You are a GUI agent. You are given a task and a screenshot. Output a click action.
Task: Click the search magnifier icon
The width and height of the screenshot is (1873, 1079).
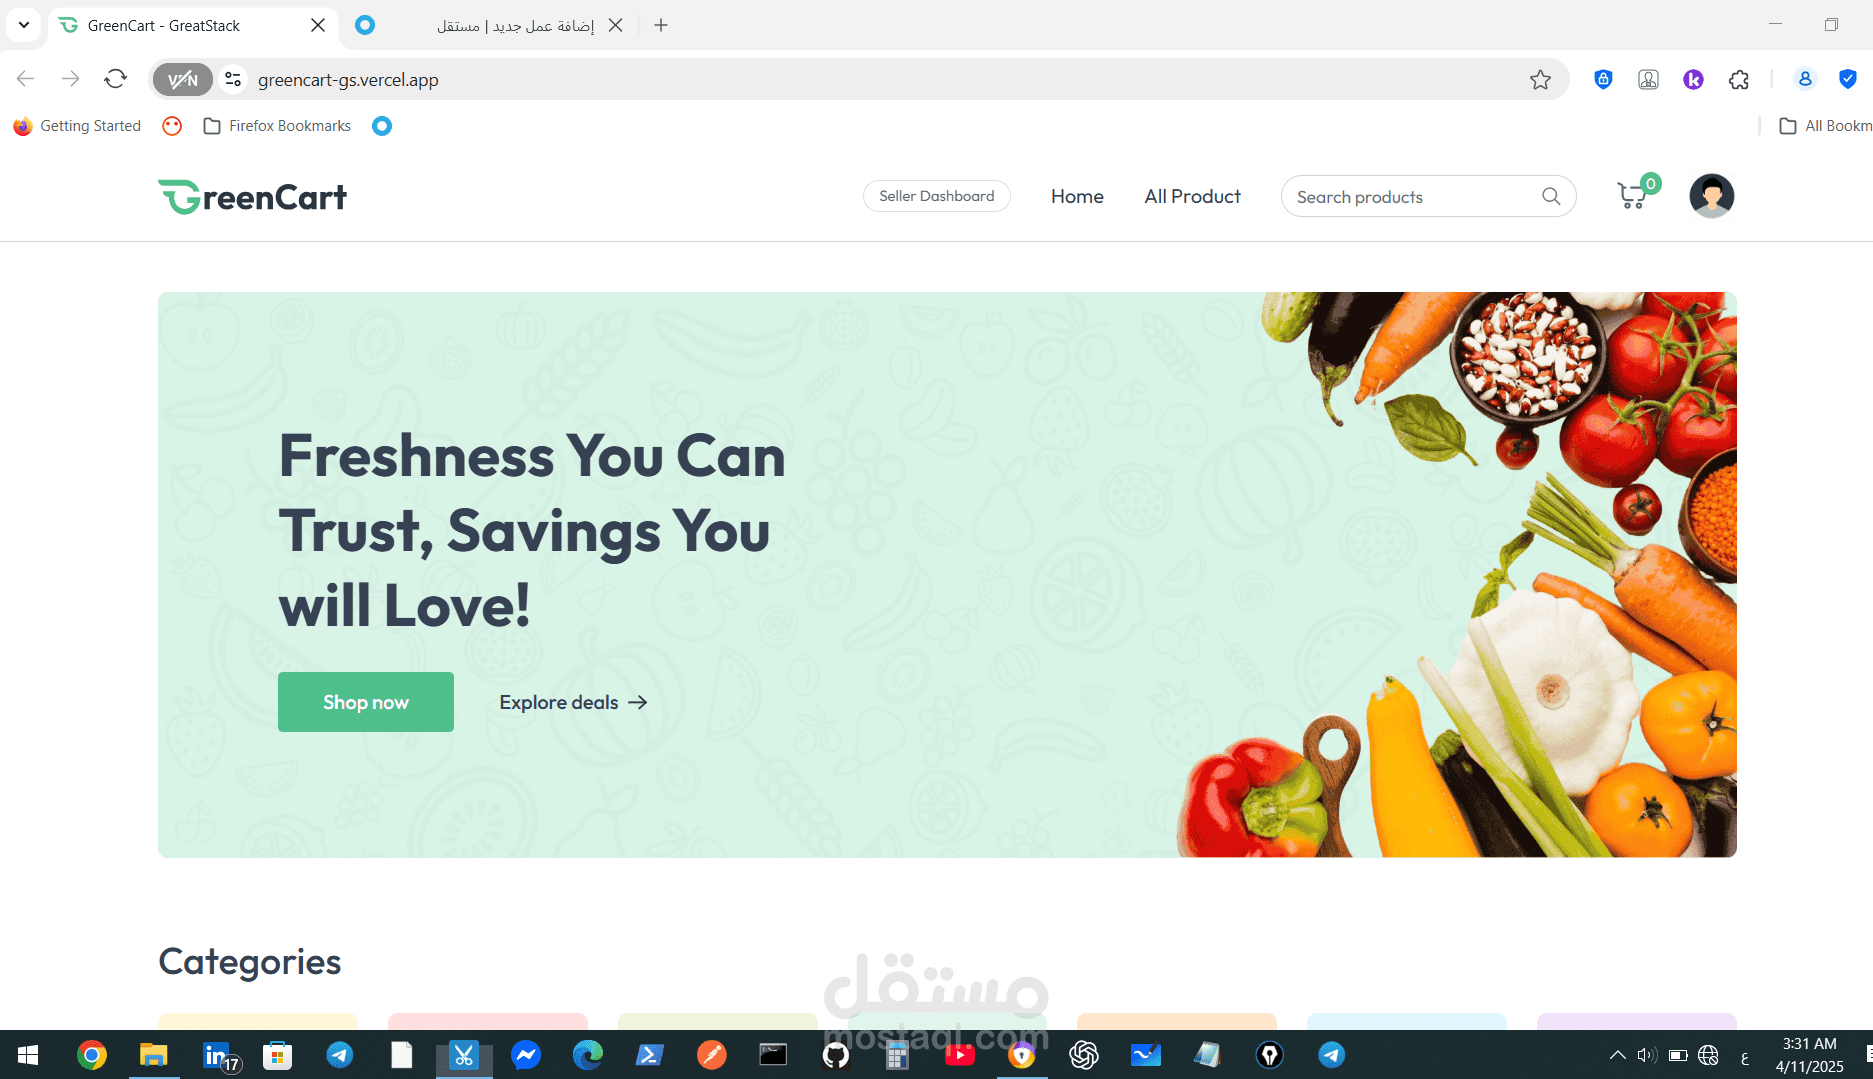click(x=1550, y=196)
